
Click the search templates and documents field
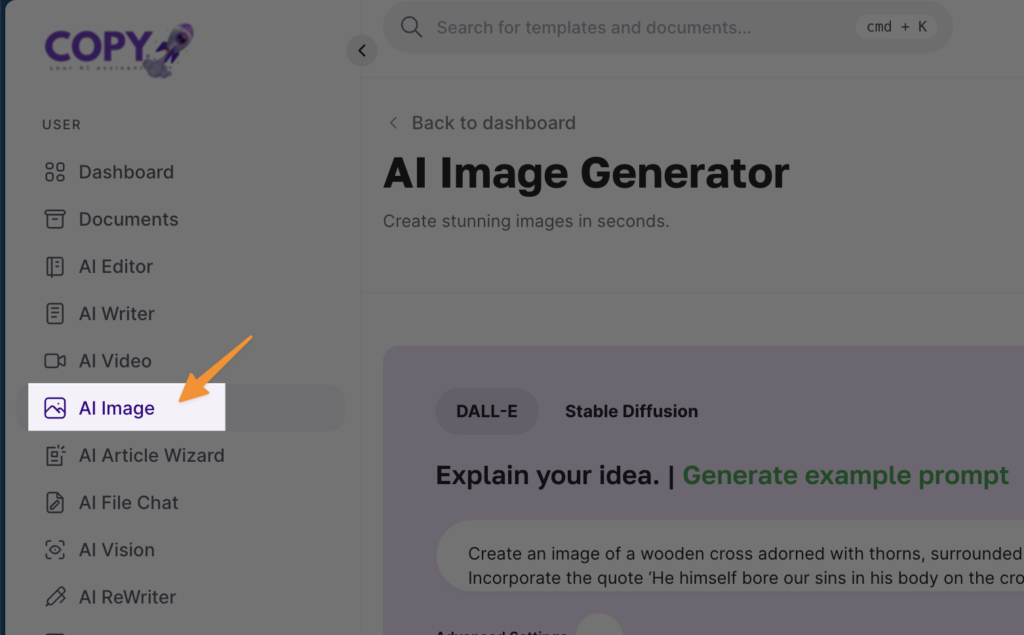[640, 27]
